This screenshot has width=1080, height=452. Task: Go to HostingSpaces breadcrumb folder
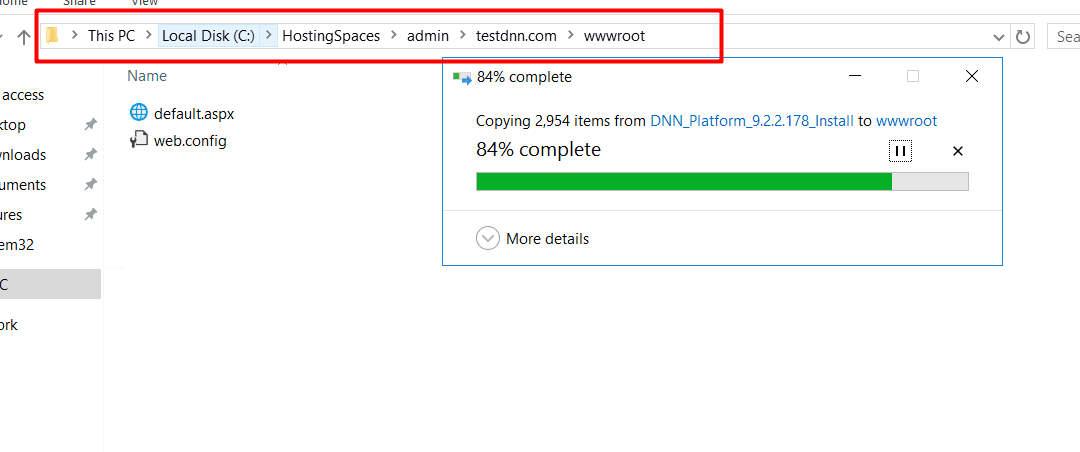coord(331,37)
